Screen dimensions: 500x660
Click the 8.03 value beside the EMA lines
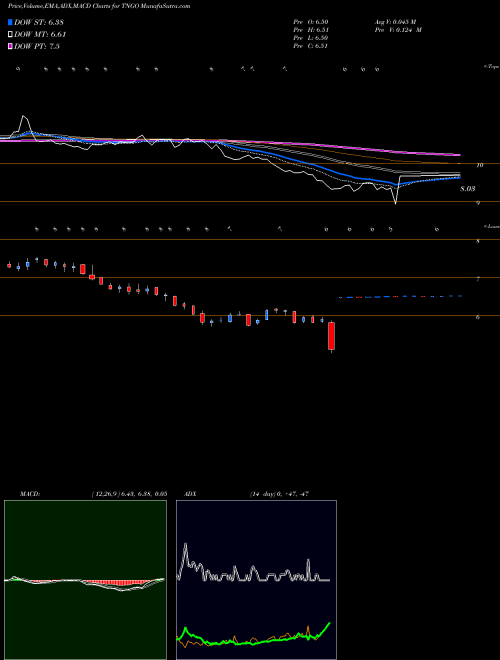[468, 189]
